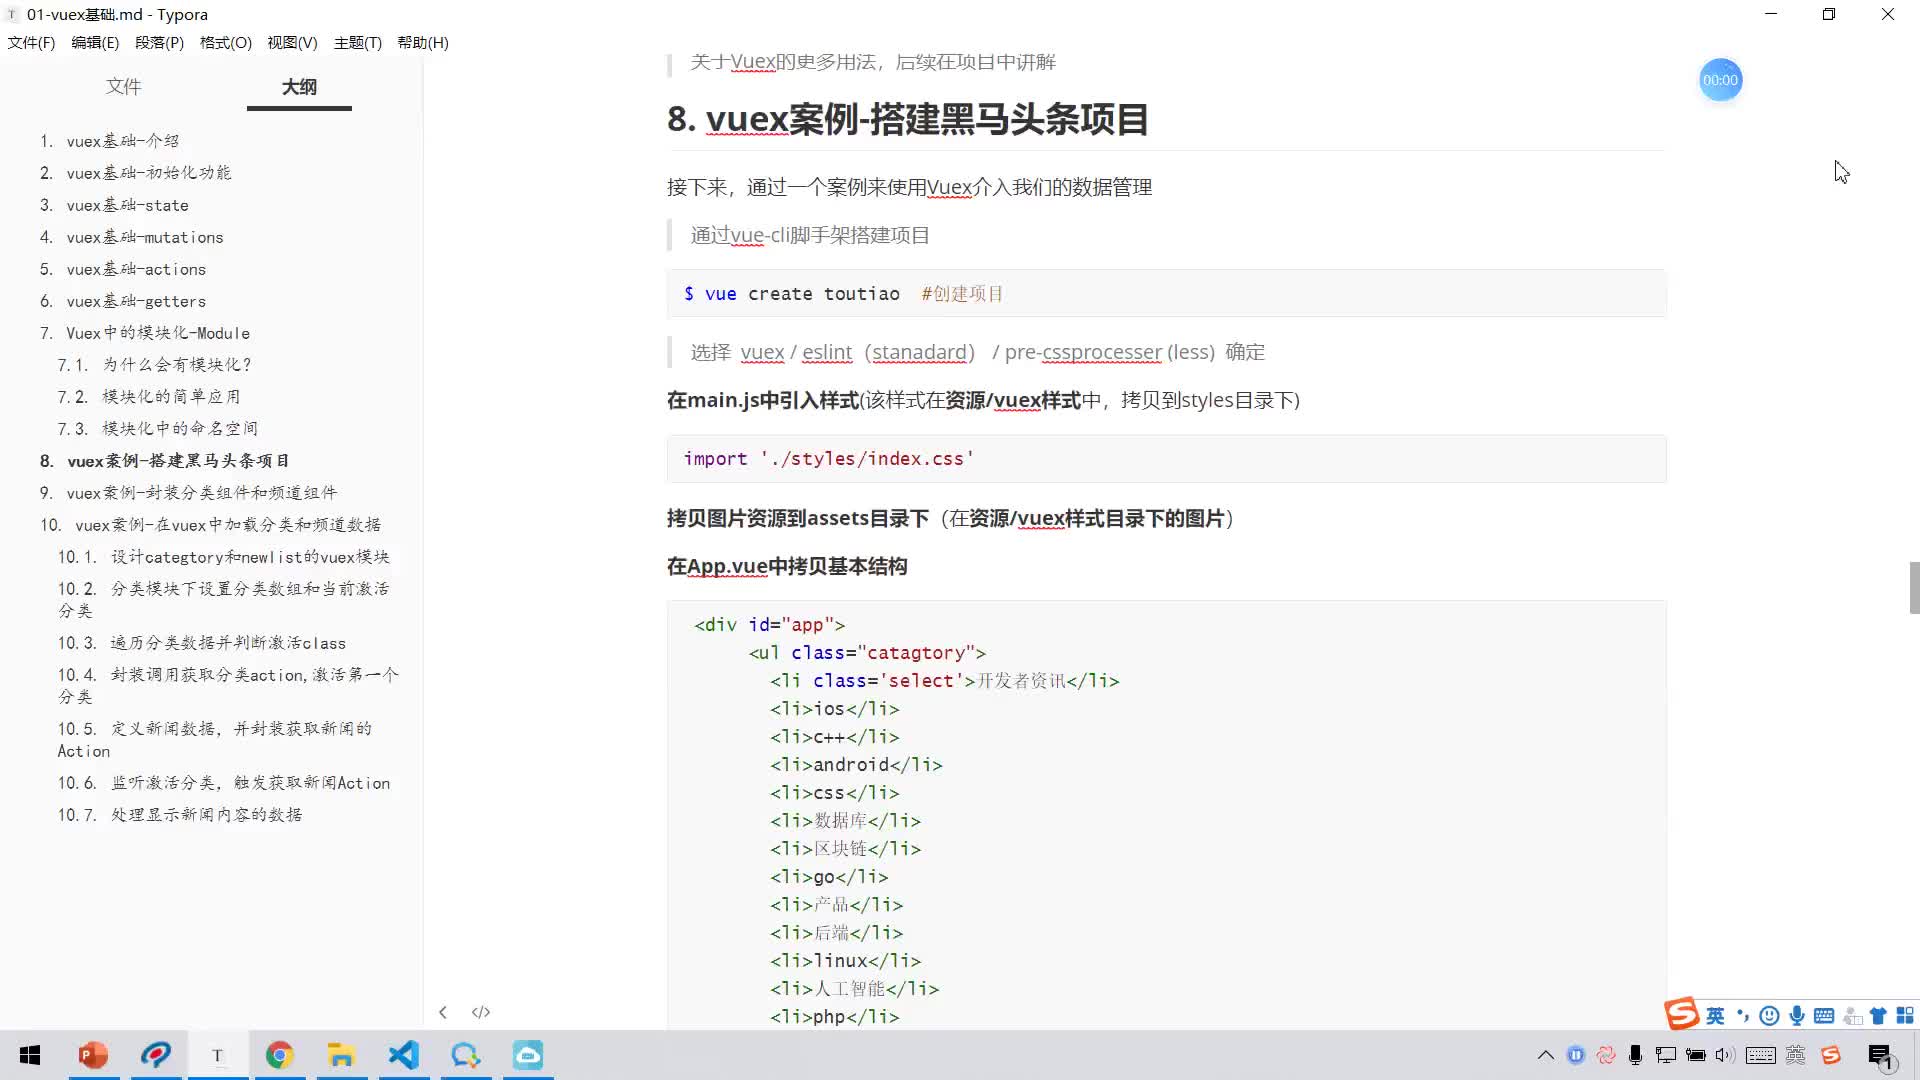Open File Explorer from the taskbar
This screenshot has height=1080, width=1920.
click(x=341, y=1055)
